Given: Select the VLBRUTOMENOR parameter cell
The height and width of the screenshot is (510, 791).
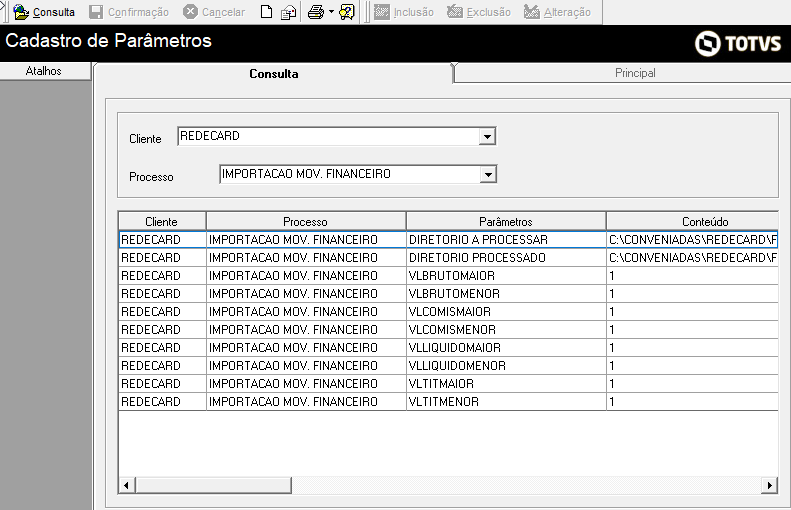Looking at the screenshot, I should click(506, 294).
